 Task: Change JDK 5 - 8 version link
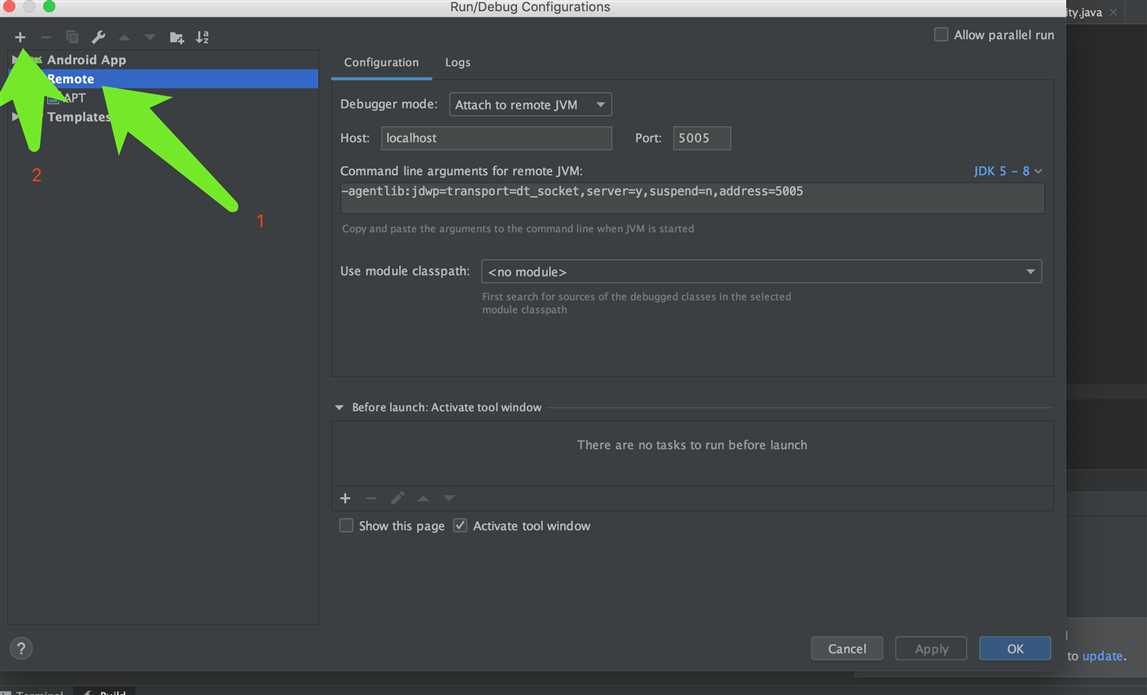coord(1007,170)
